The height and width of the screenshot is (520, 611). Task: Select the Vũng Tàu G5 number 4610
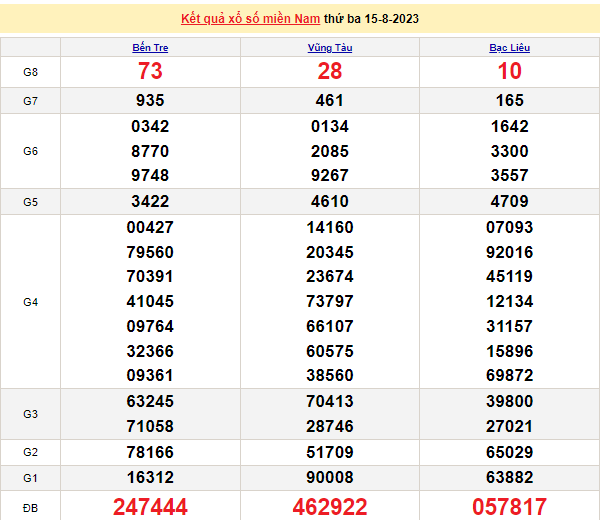pyautogui.click(x=329, y=202)
